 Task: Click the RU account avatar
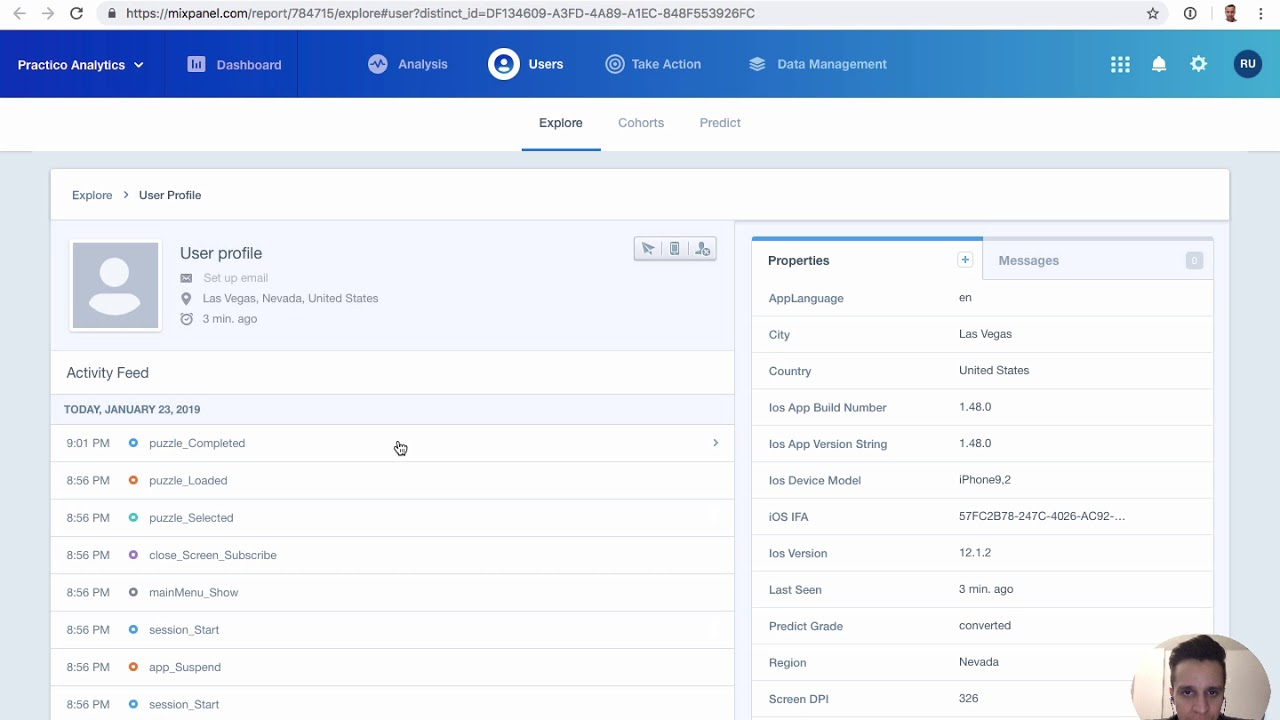coord(1247,64)
